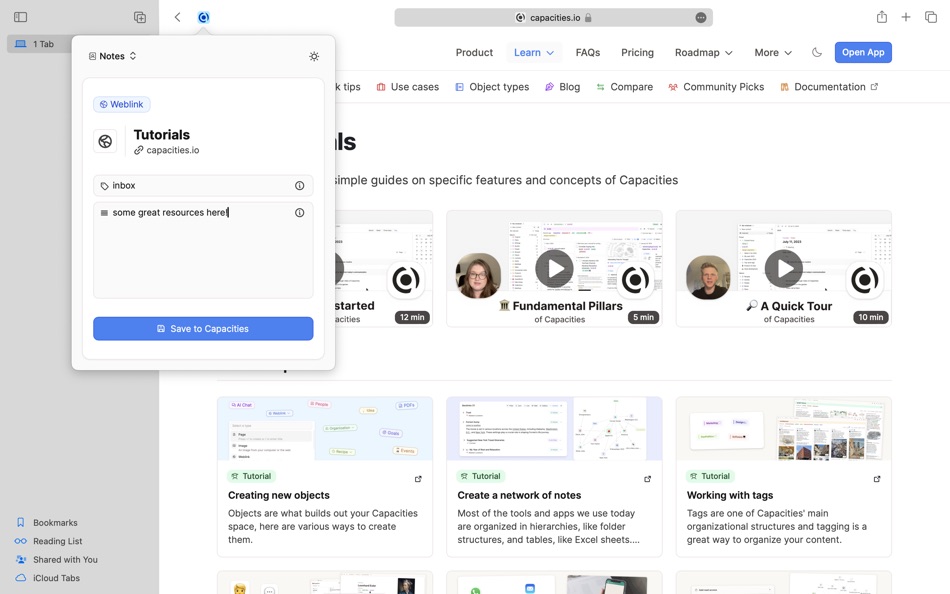Click the Share icon in Safari toolbar
Image resolution: width=950 pixels, height=594 pixels.
[x=882, y=17]
